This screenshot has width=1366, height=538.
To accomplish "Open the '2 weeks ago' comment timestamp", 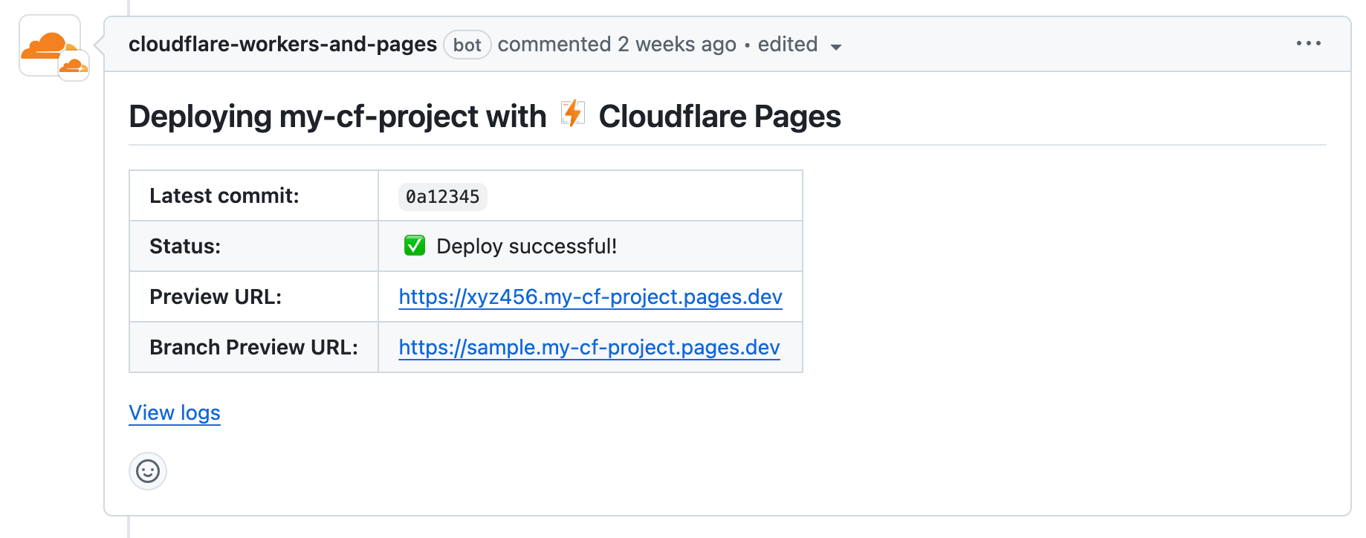I will [x=677, y=44].
